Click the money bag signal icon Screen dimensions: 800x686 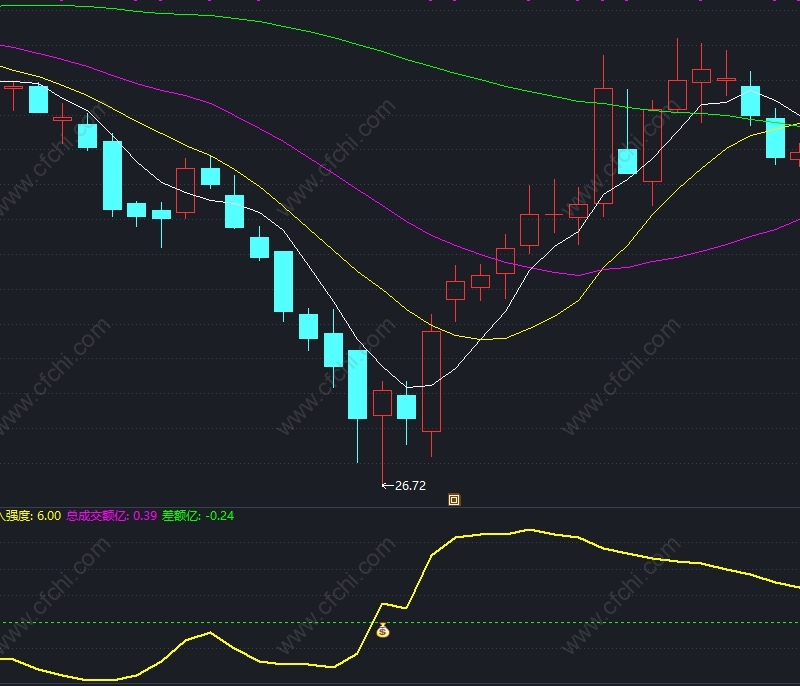click(x=383, y=631)
